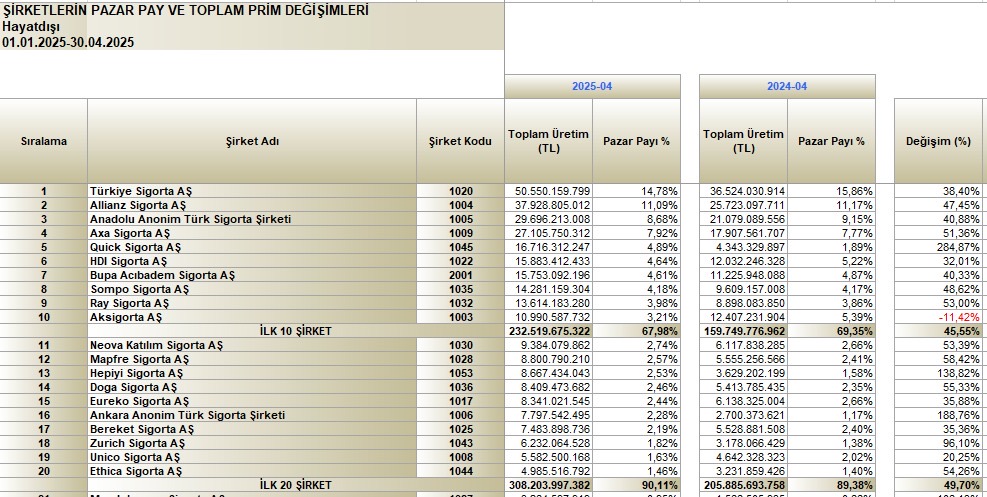Select production value 16.716.312.247
The image size is (987, 497).
pyautogui.click(x=548, y=247)
